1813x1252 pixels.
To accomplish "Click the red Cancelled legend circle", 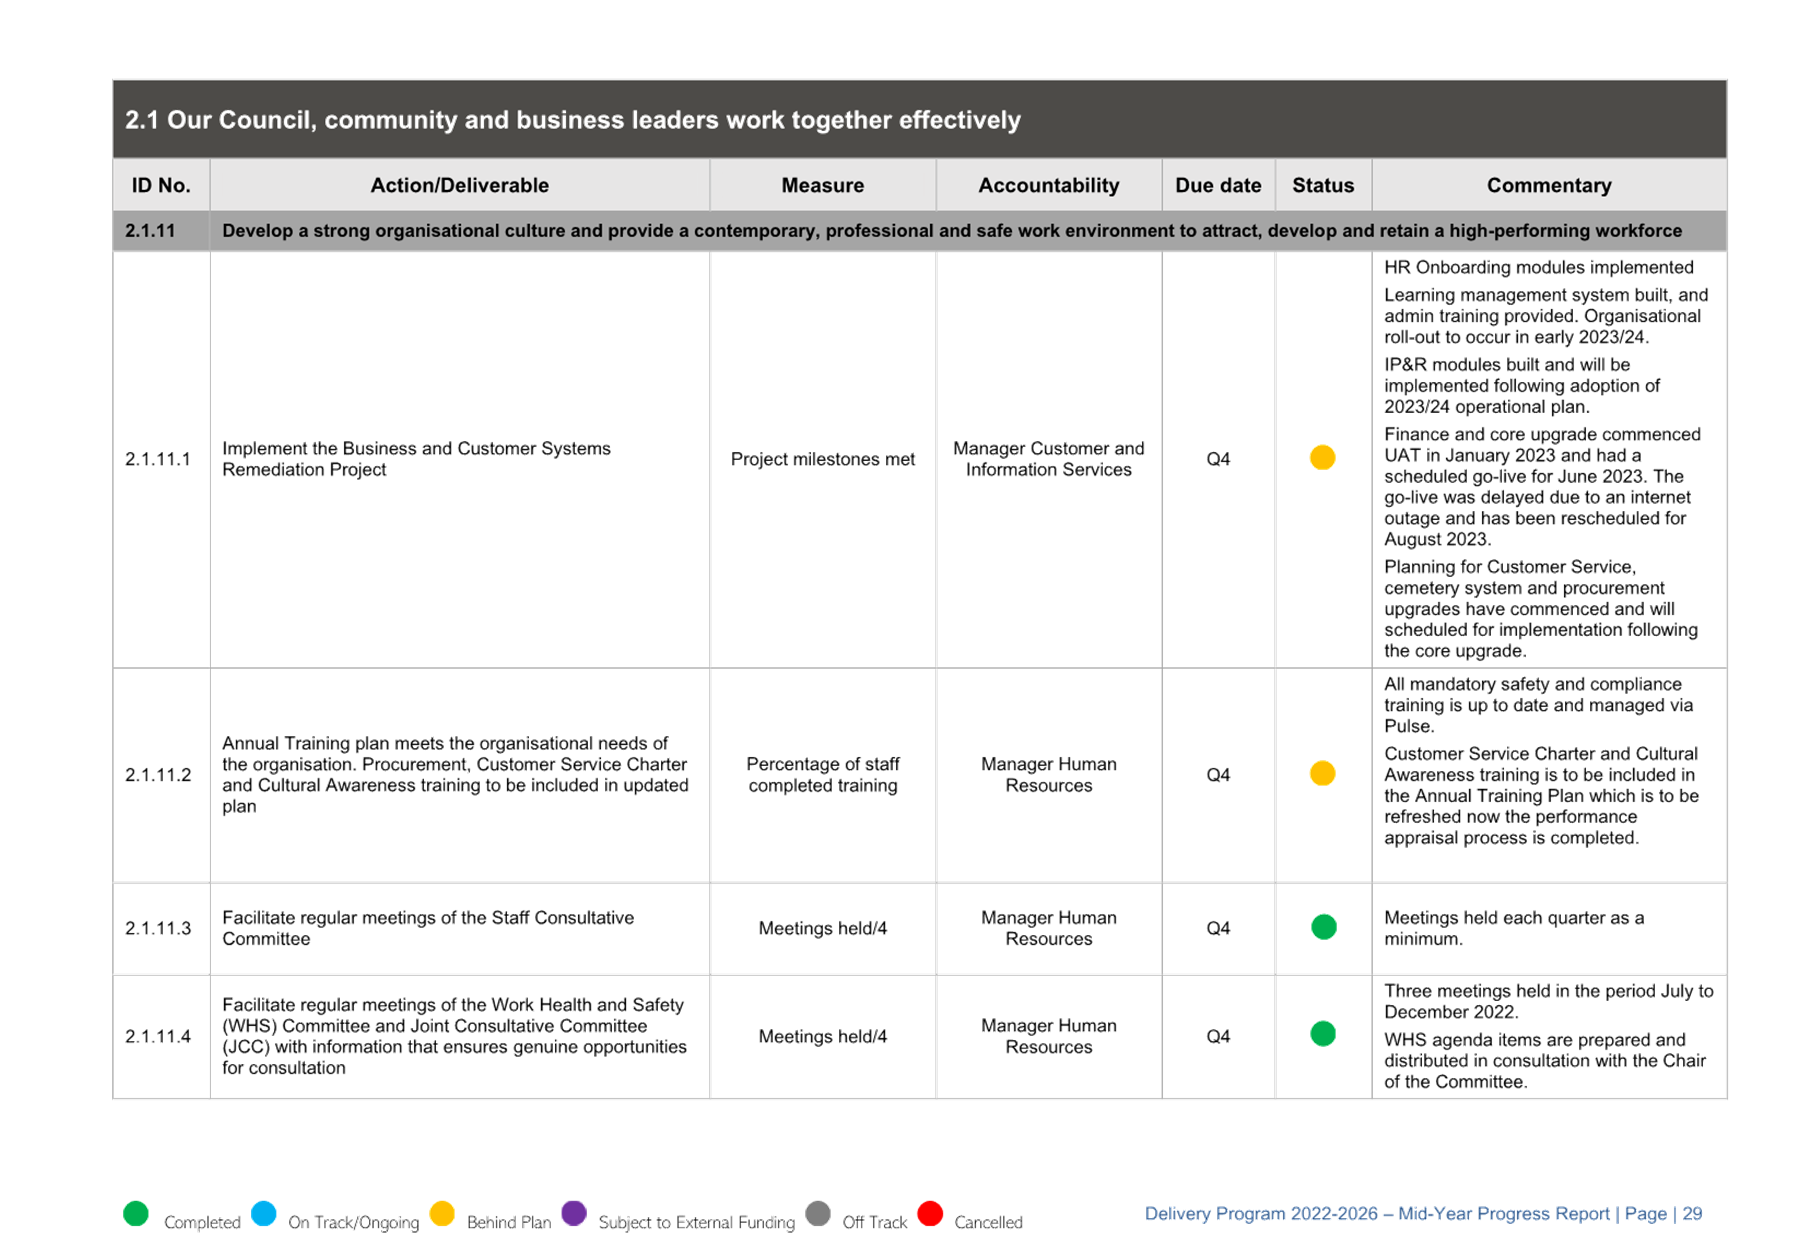I will [x=930, y=1214].
